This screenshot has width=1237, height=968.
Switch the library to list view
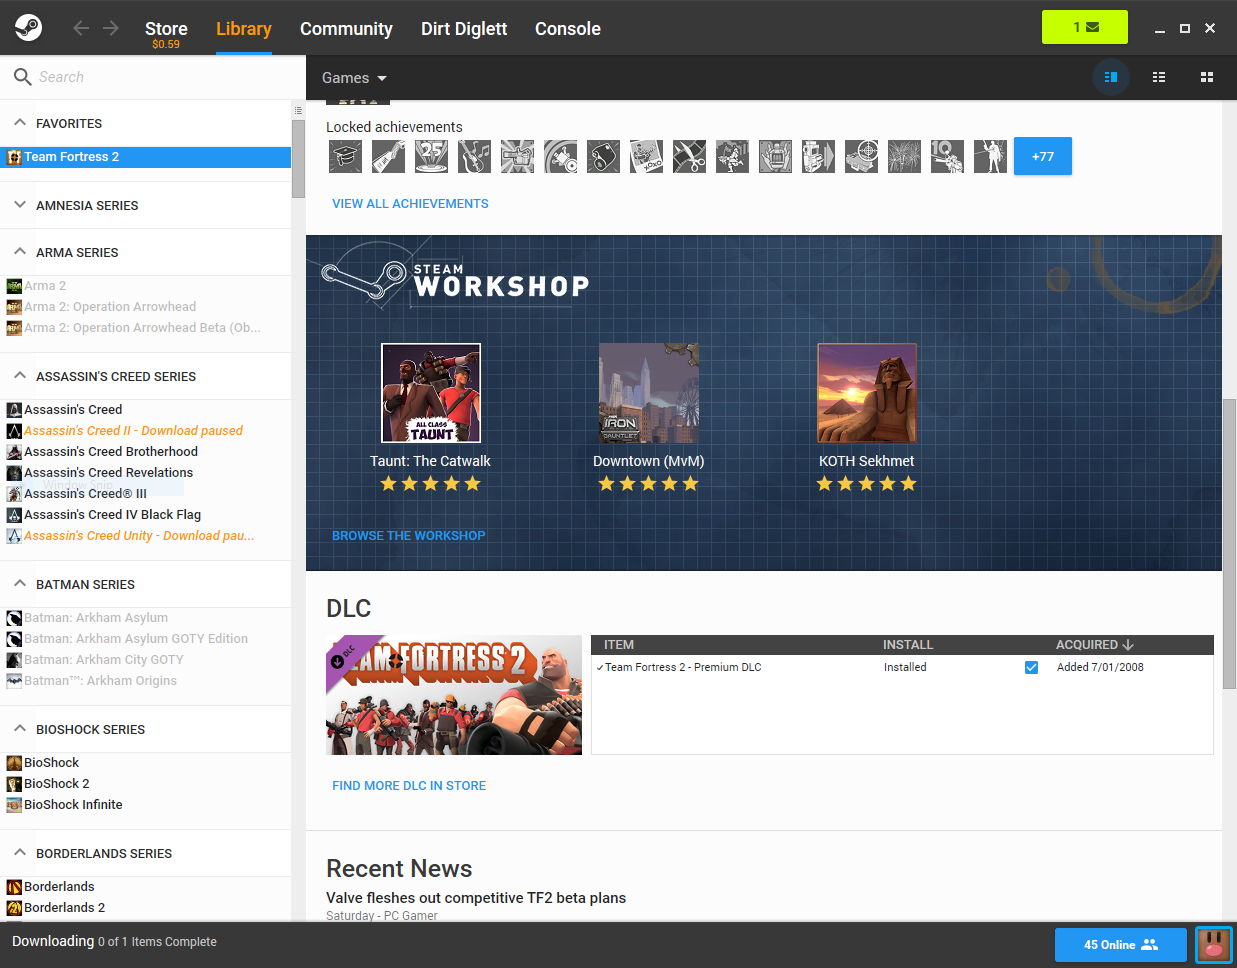(x=1159, y=77)
